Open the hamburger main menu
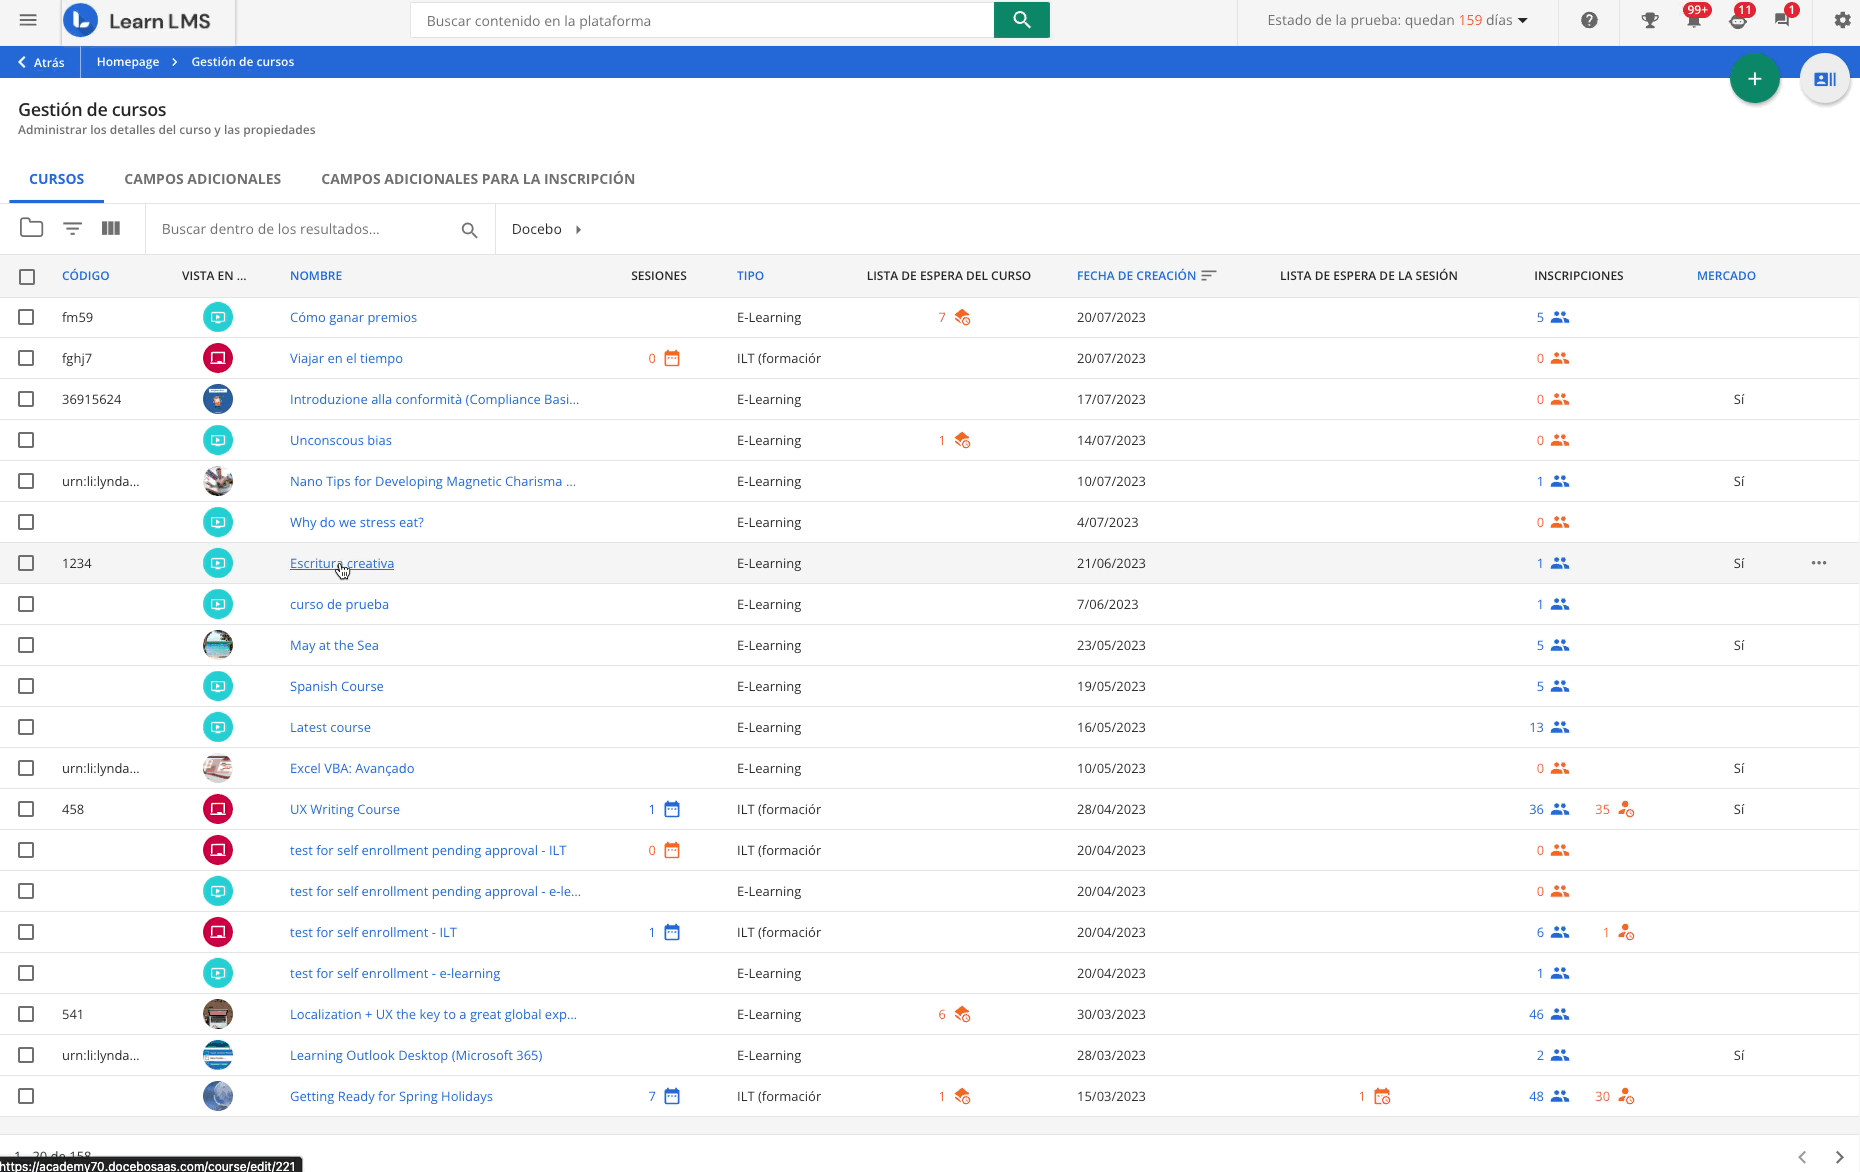1860x1172 pixels. pos(28,20)
